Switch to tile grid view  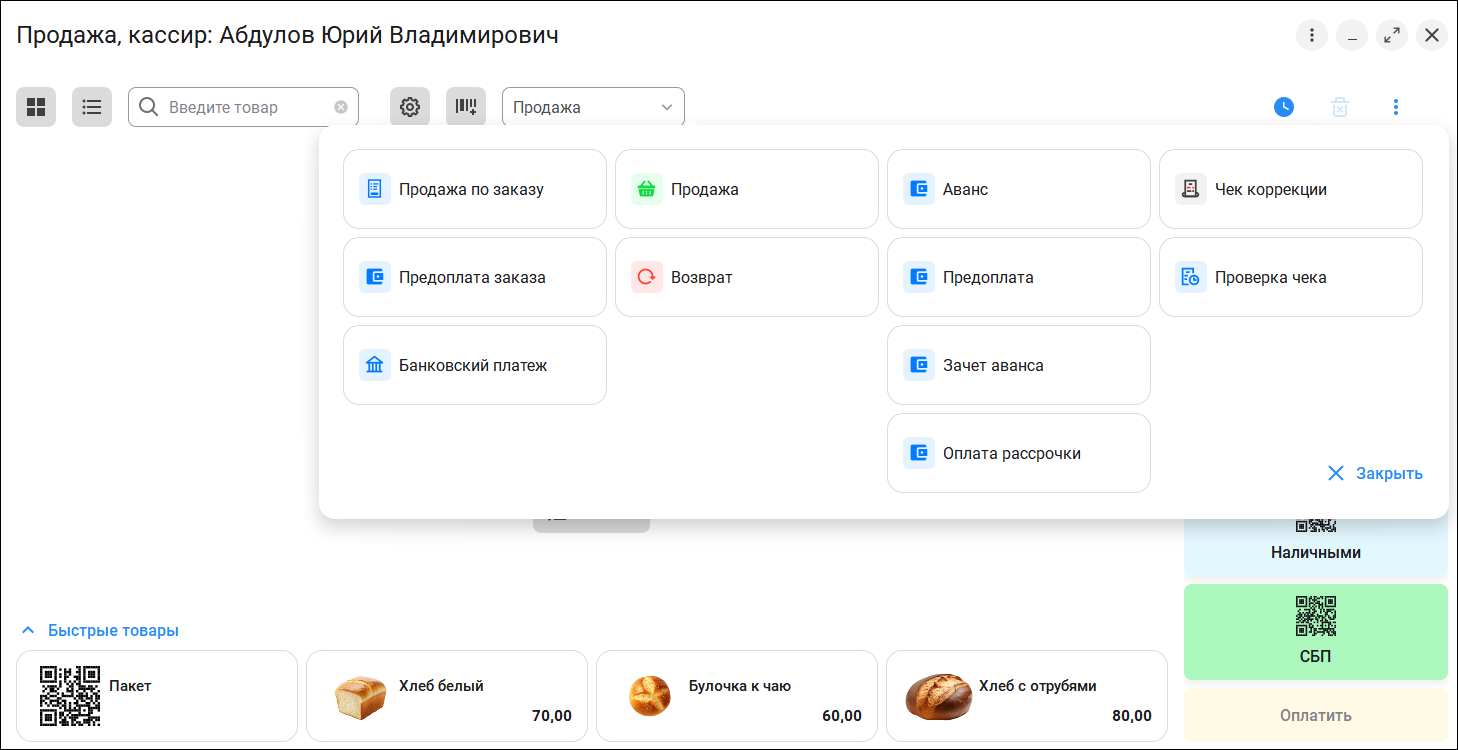36,107
